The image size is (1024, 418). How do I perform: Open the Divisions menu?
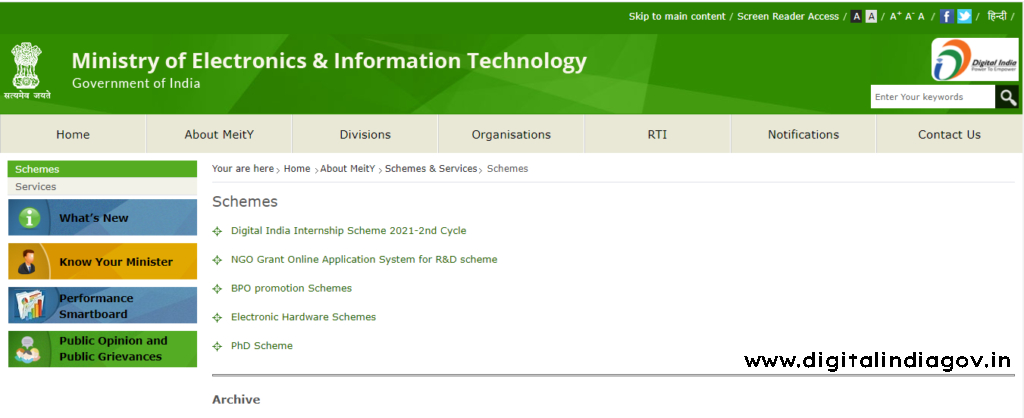[365, 135]
